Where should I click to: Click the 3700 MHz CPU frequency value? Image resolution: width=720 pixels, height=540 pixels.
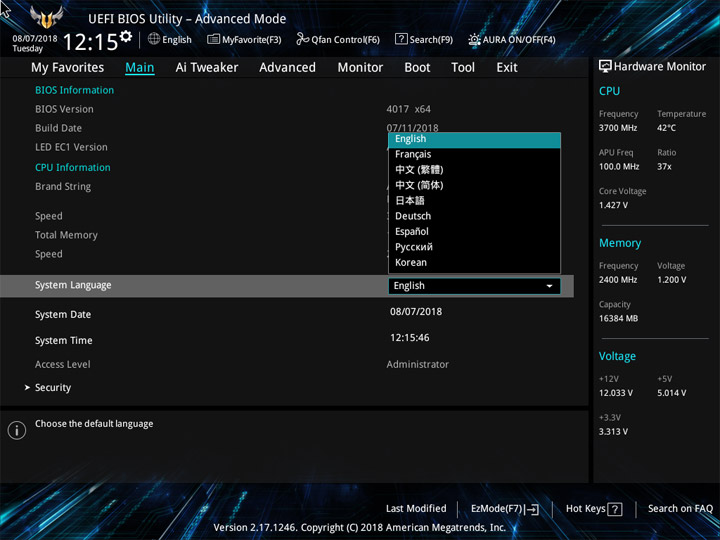point(618,128)
